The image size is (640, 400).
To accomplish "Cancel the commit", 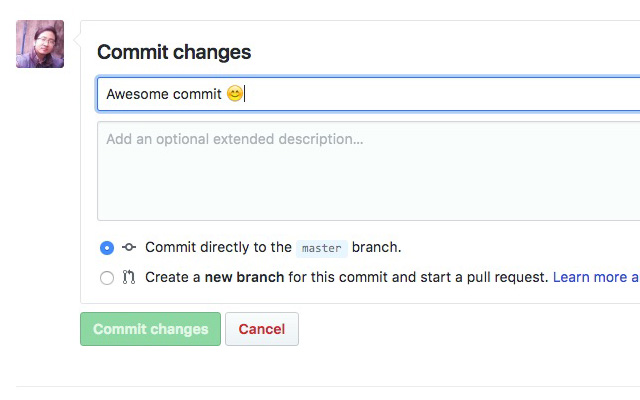I will point(262,329).
